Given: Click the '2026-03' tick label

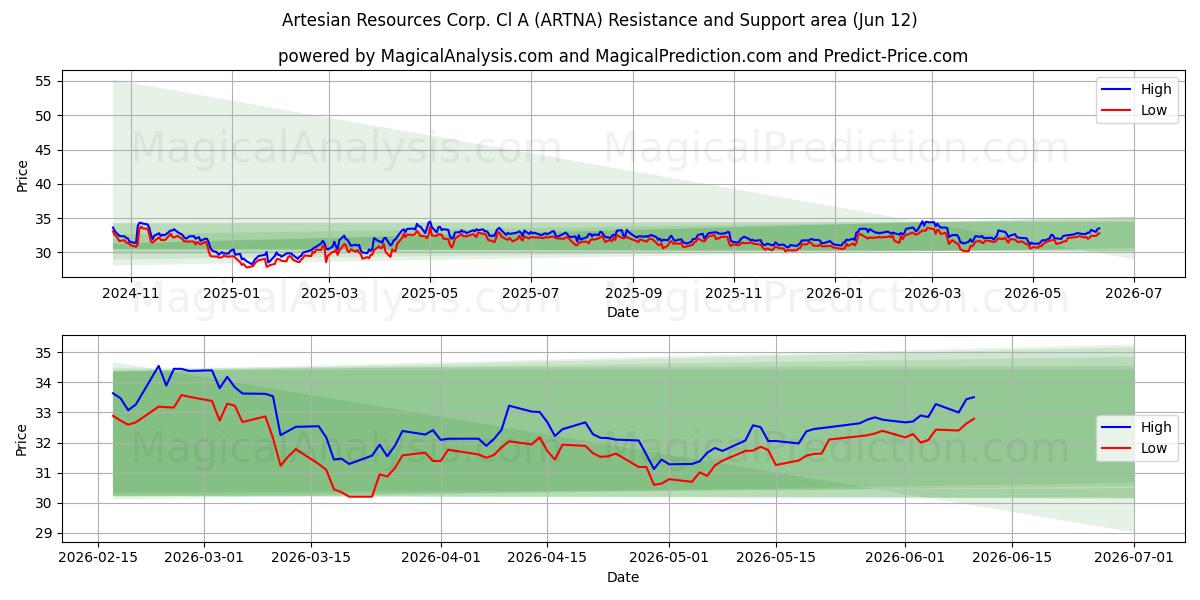Looking at the screenshot, I should (x=931, y=292).
